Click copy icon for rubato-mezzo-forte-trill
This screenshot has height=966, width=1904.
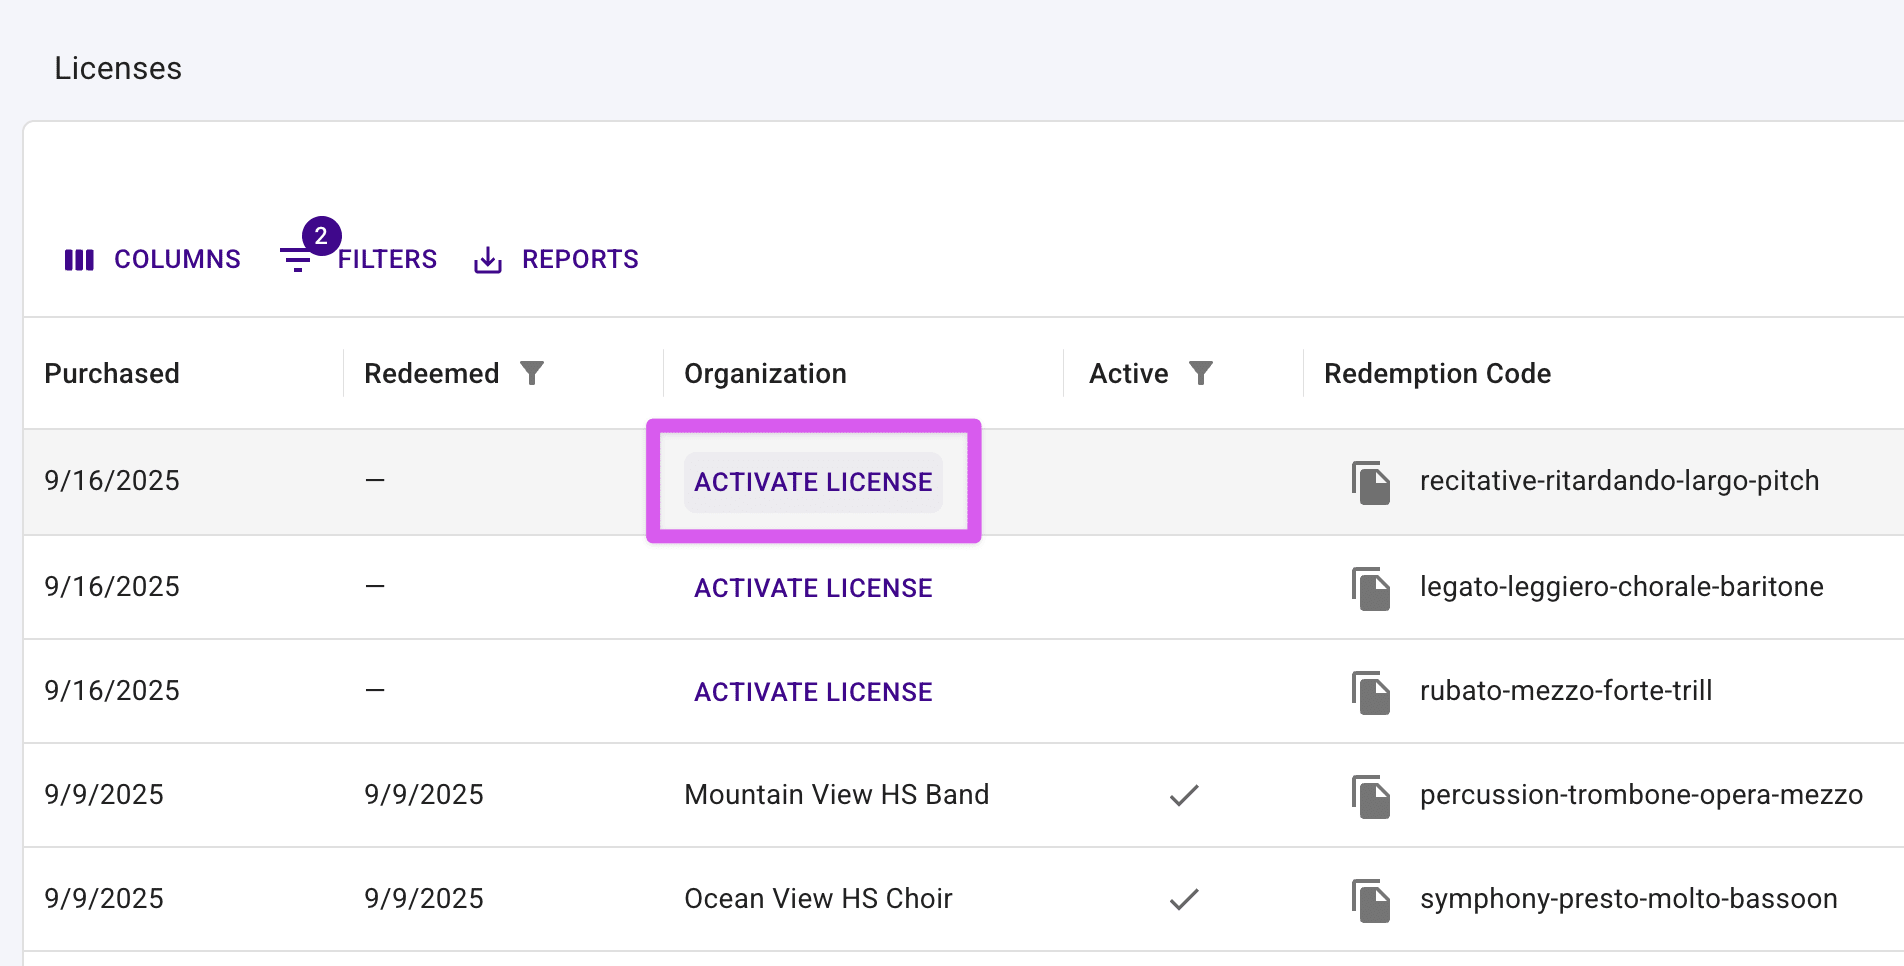[x=1371, y=693]
